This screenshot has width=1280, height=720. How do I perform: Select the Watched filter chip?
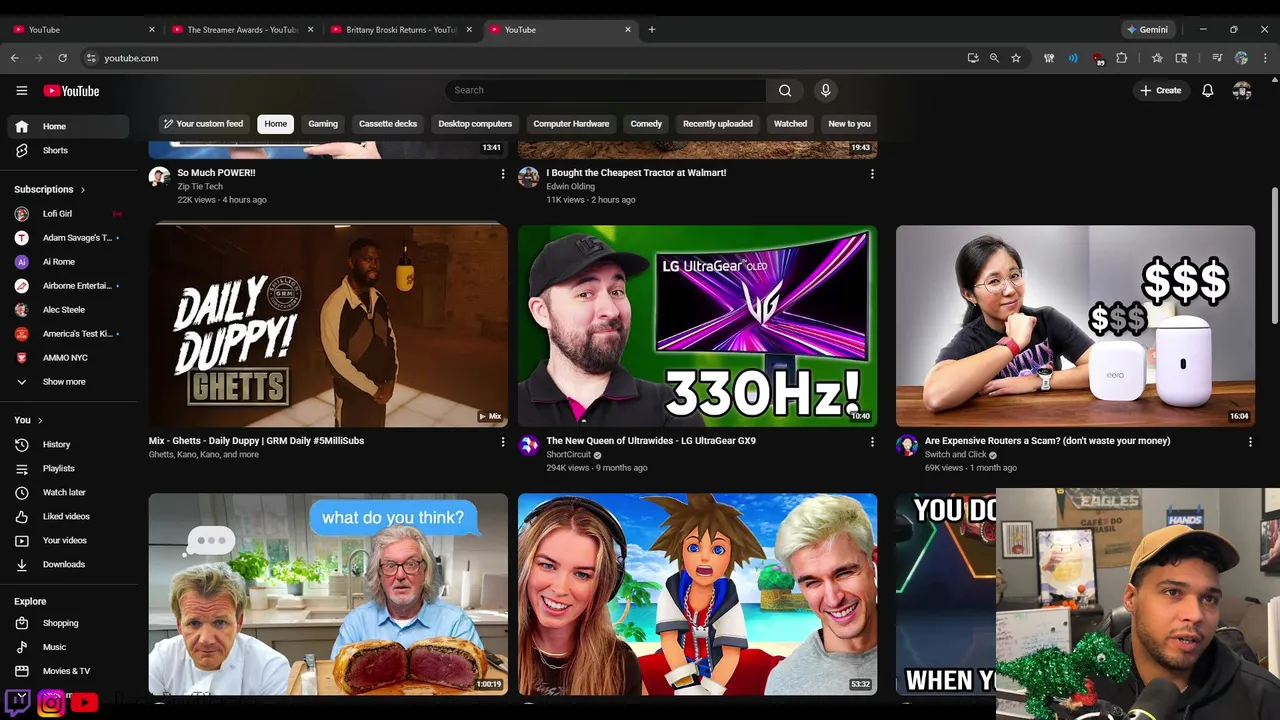(790, 124)
